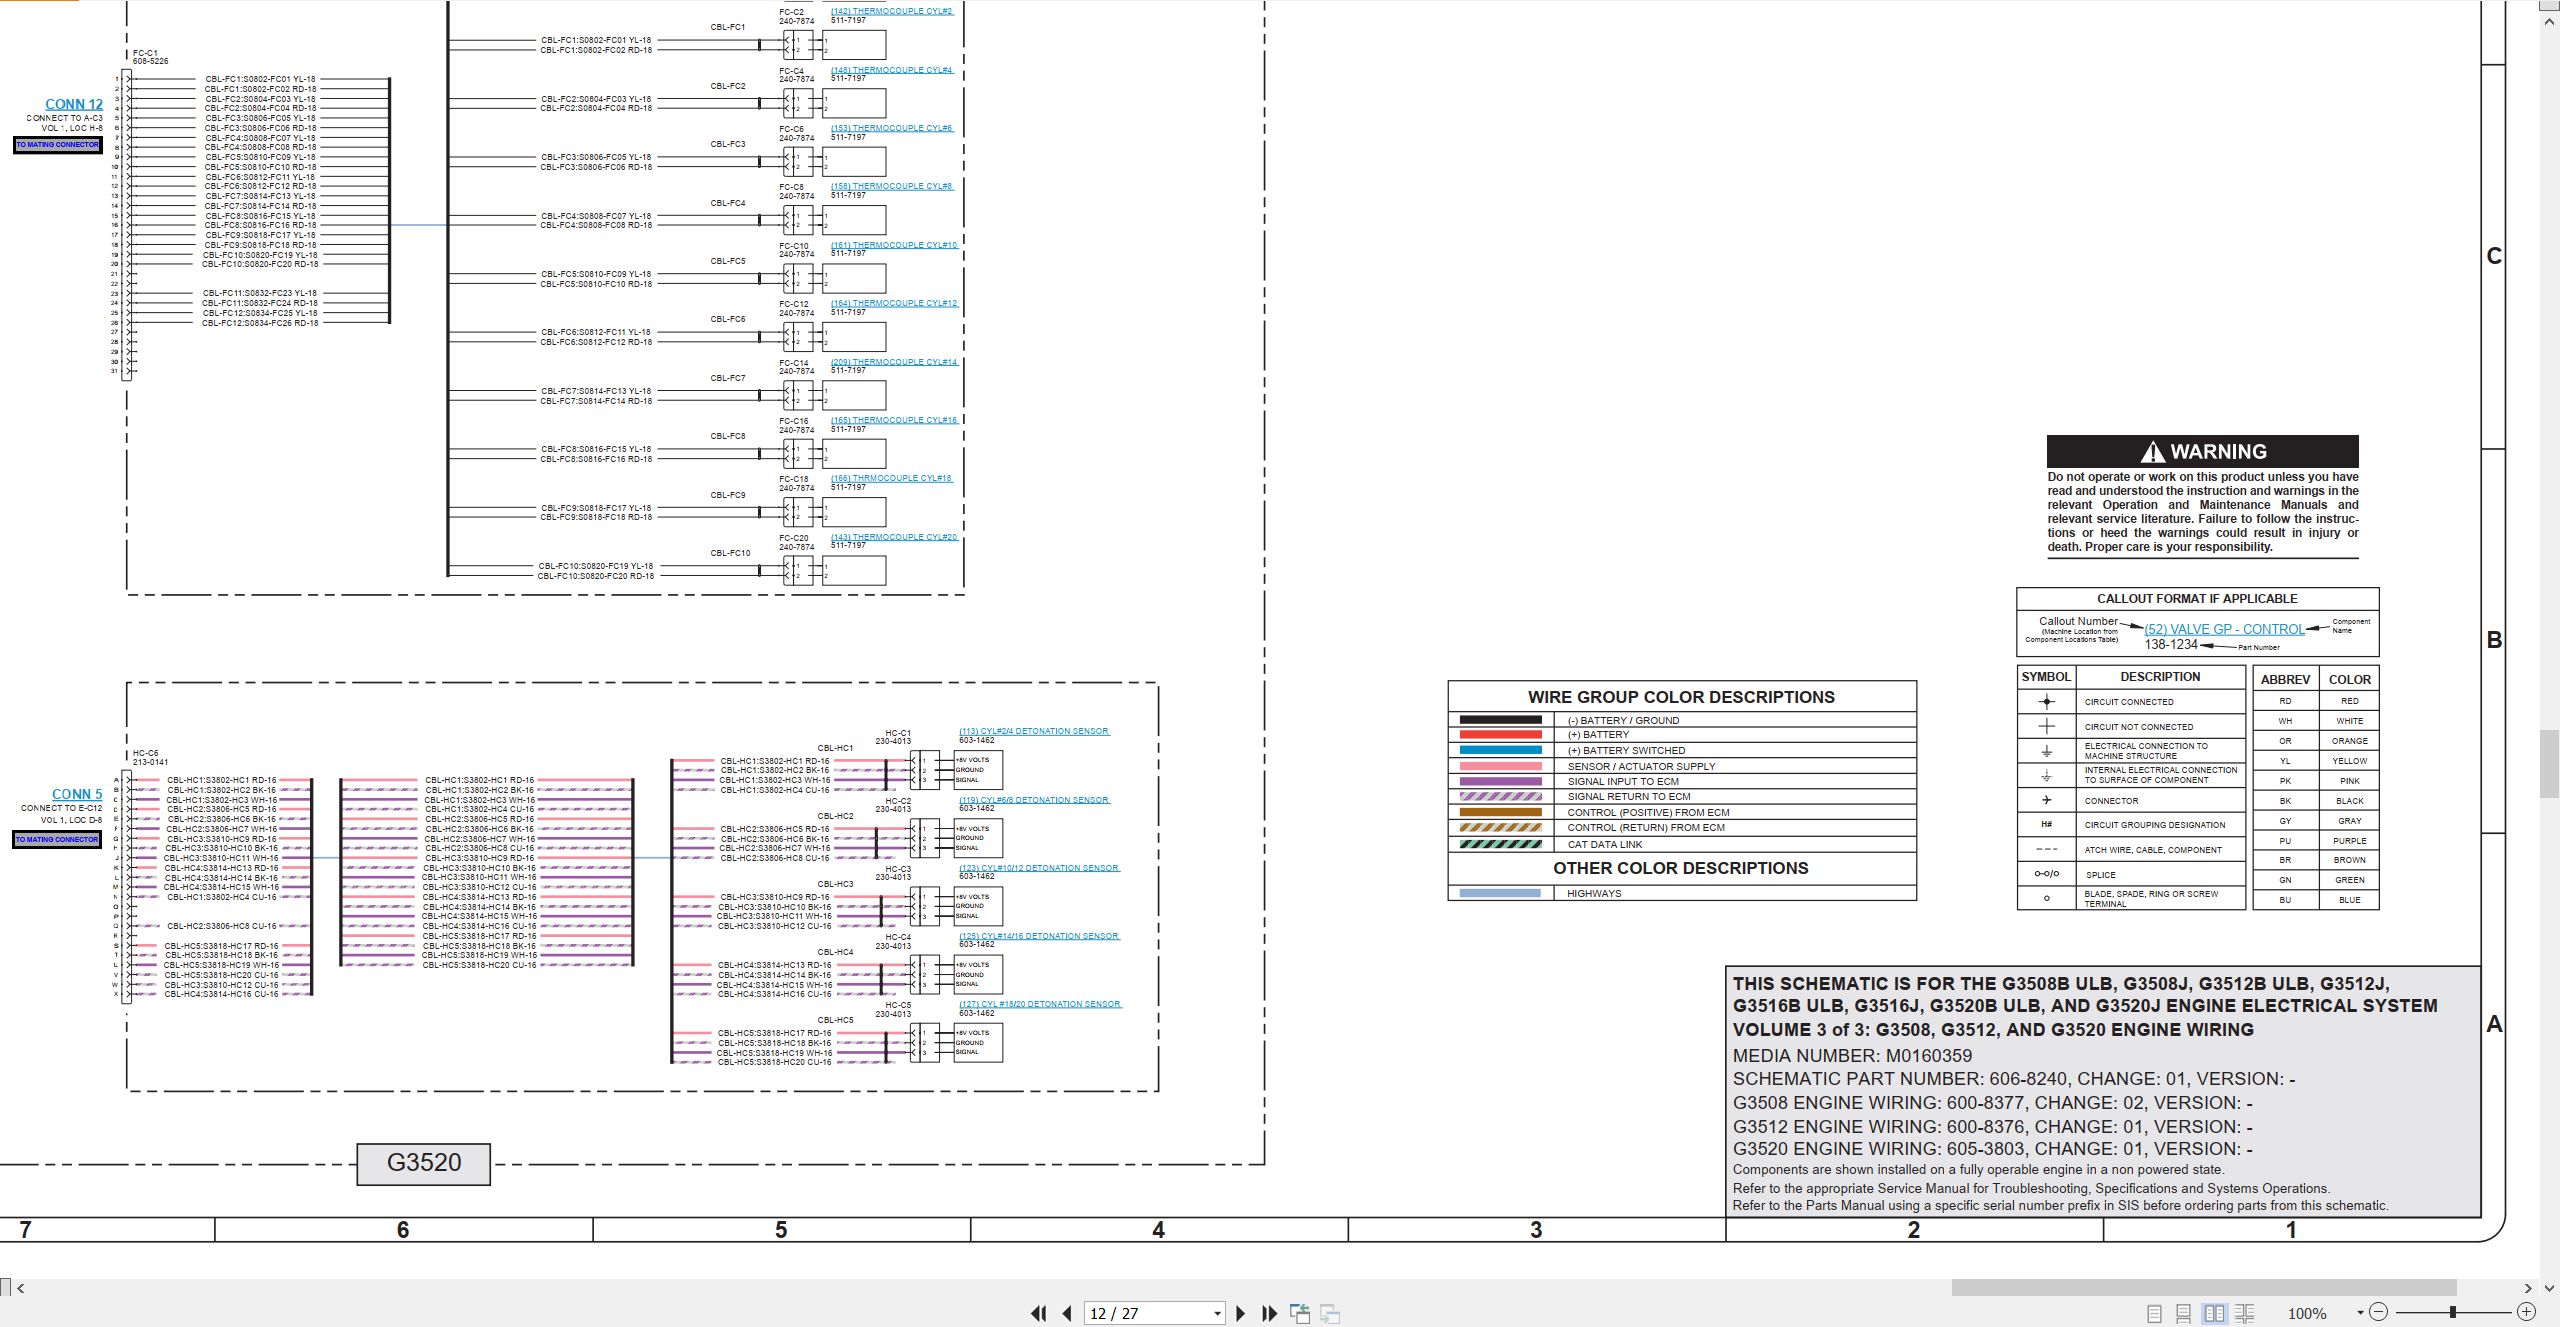Click To Mating Connector under CONN 5
The image size is (2560, 1327).
pyautogui.click(x=57, y=840)
